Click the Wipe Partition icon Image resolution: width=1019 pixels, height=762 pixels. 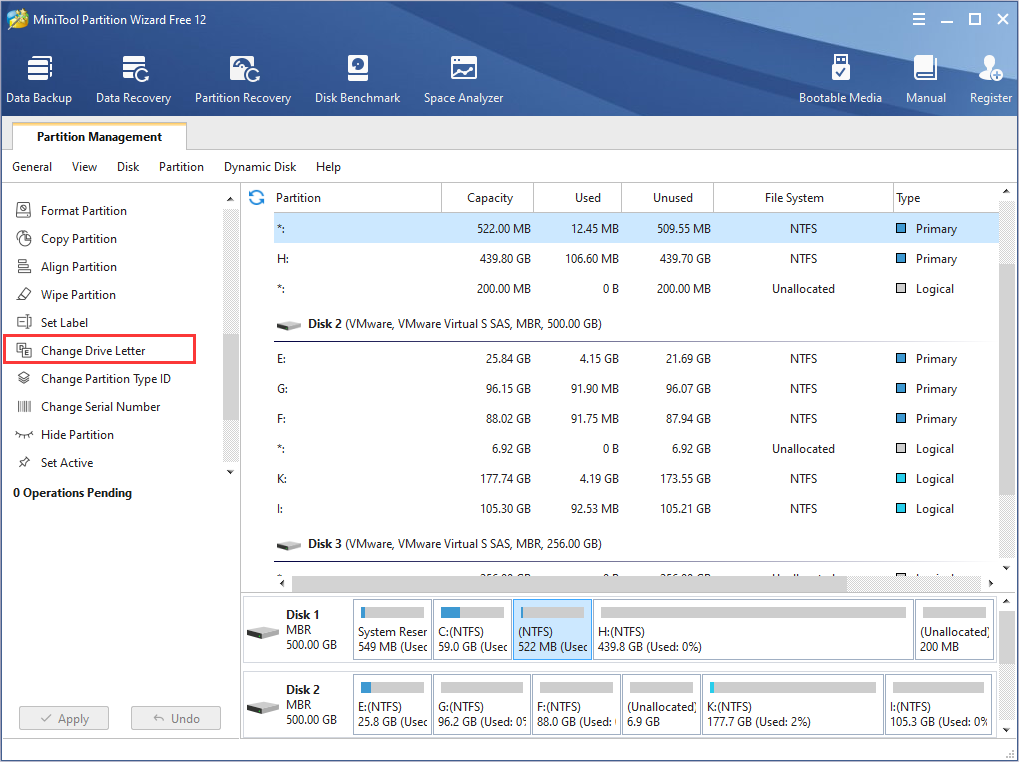[24, 294]
